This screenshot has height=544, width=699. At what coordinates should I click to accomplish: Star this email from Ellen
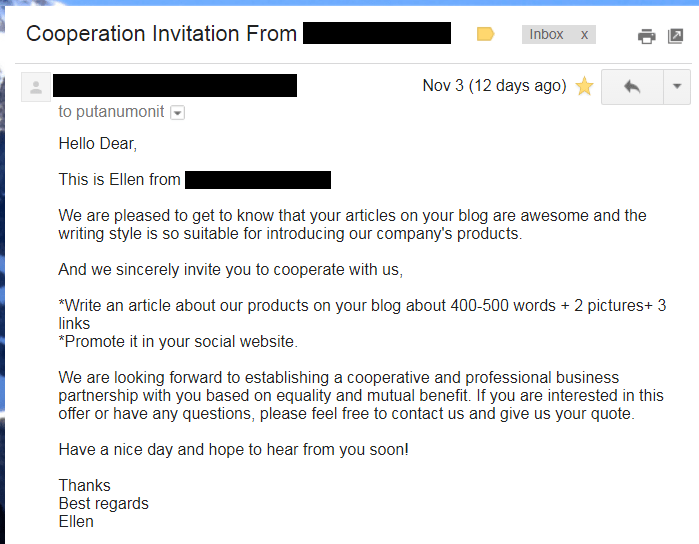click(584, 86)
